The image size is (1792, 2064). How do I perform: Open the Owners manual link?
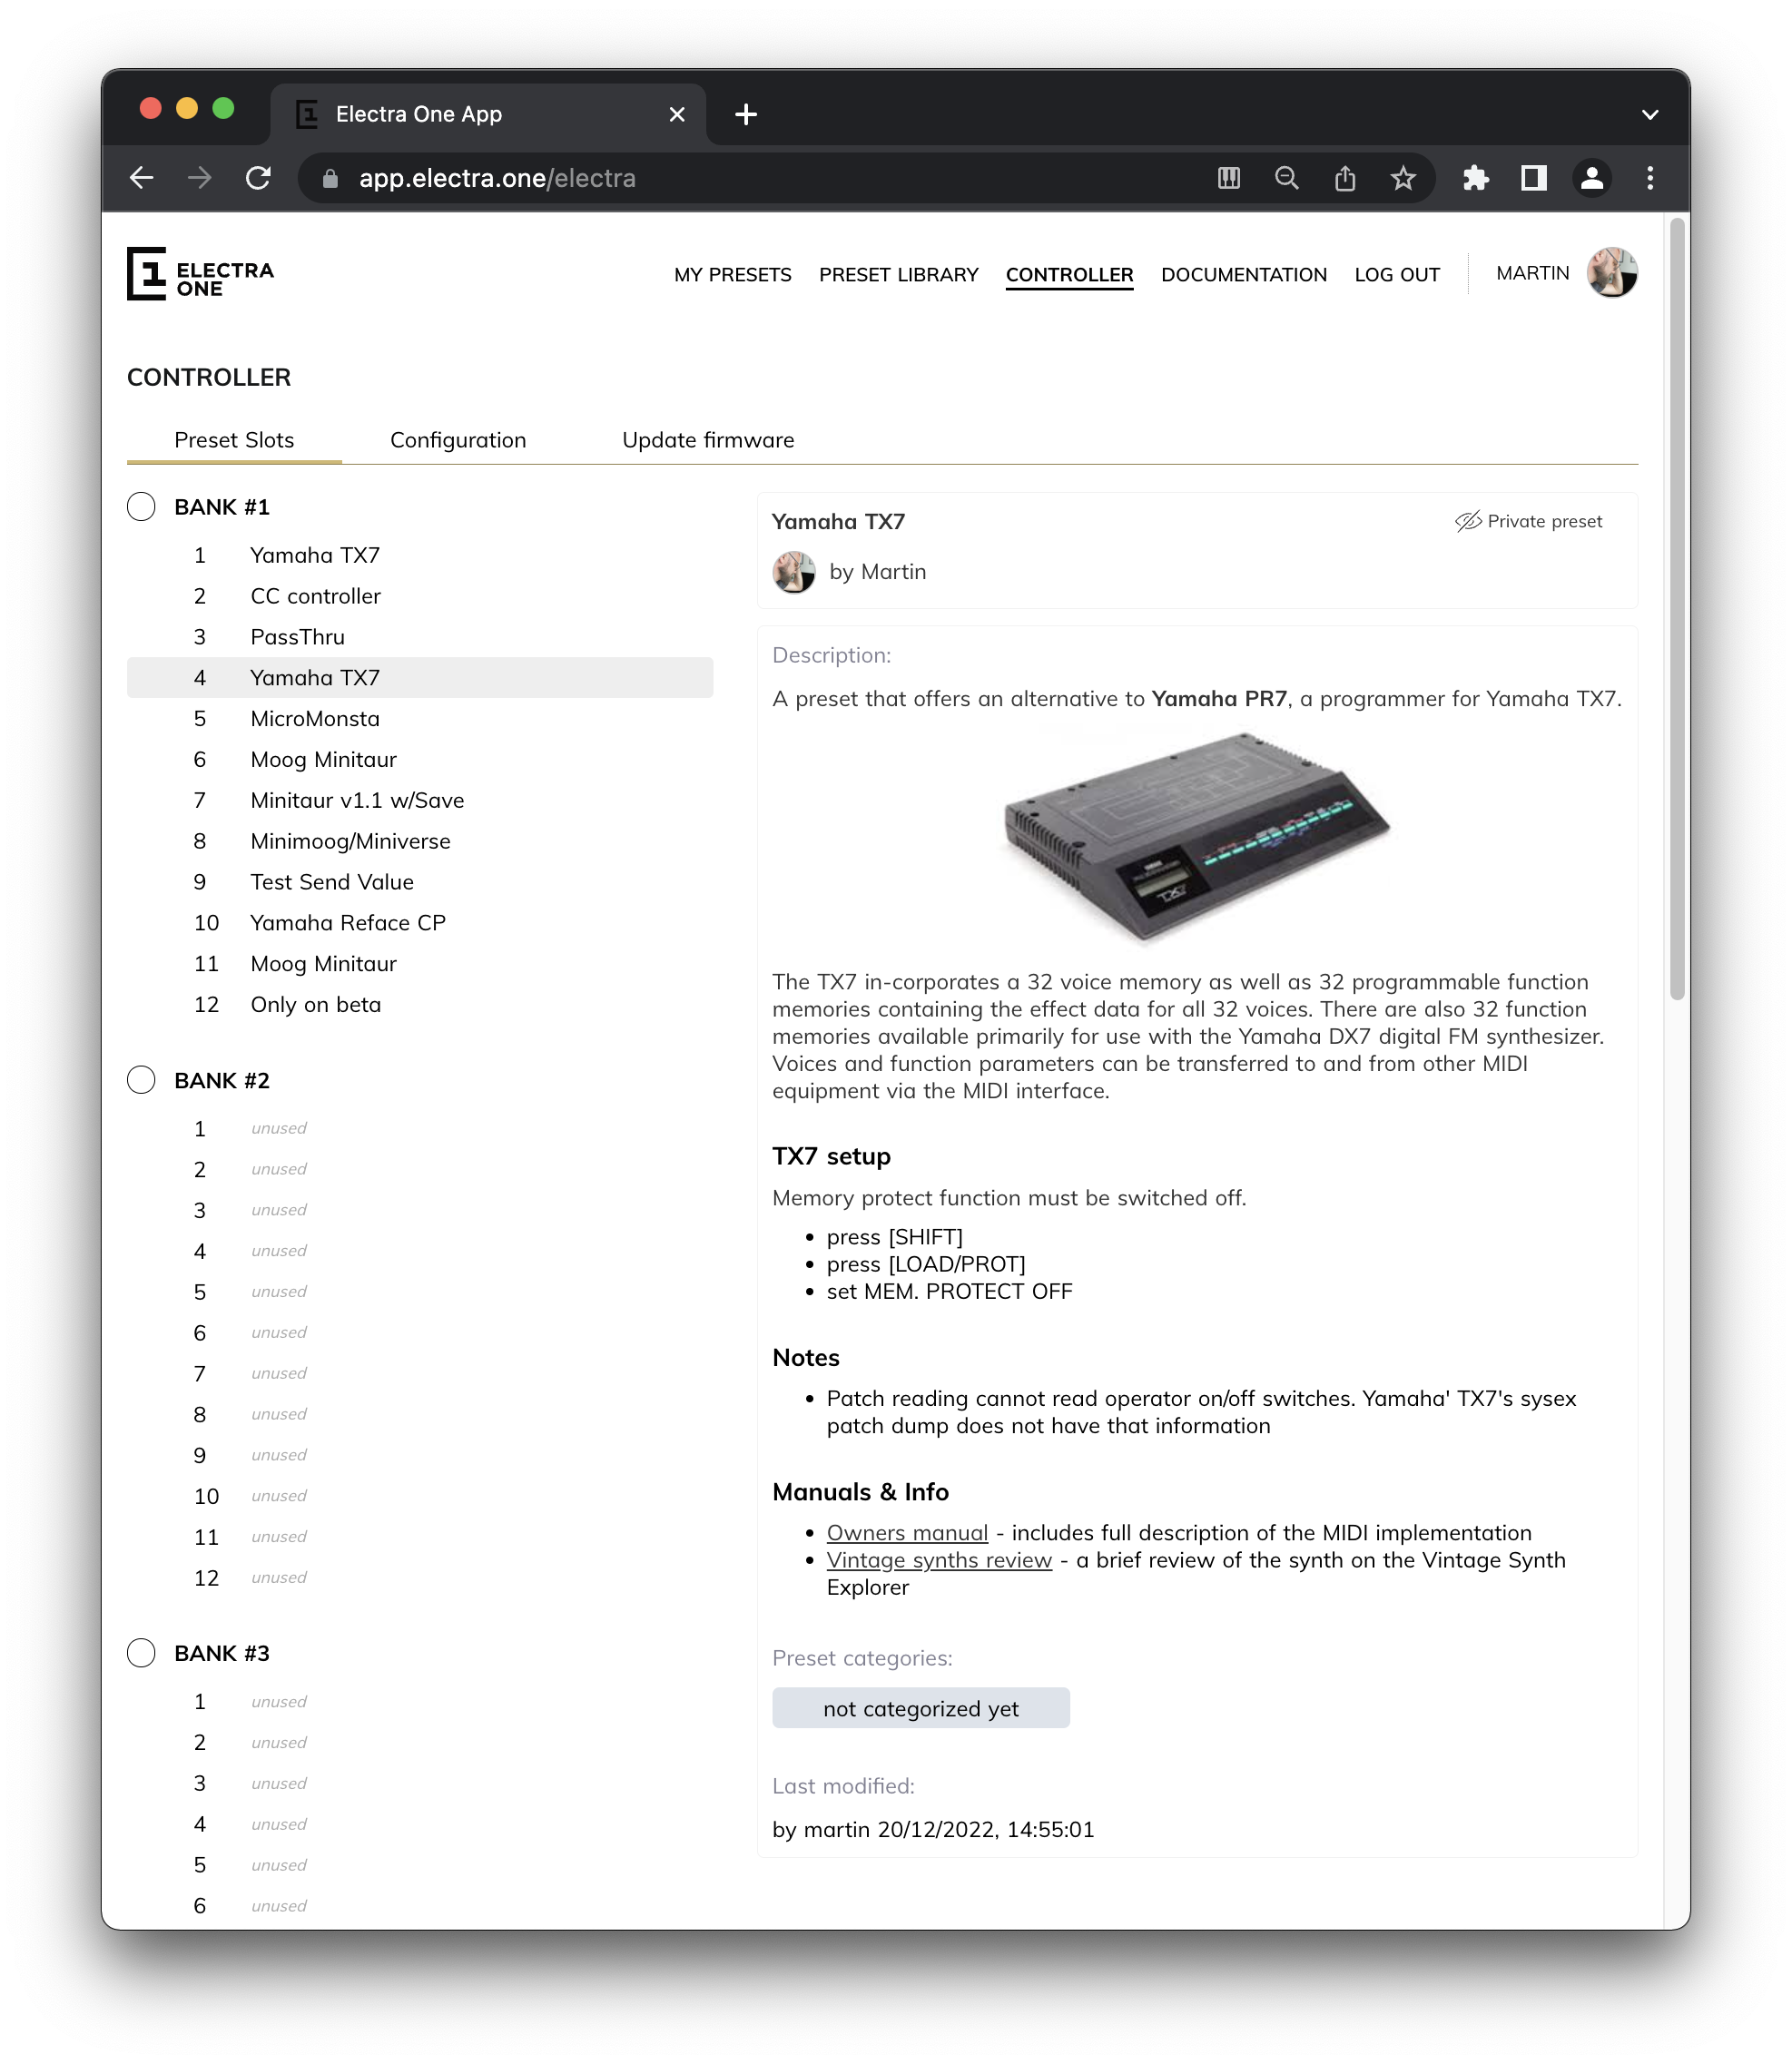(x=906, y=1533)
